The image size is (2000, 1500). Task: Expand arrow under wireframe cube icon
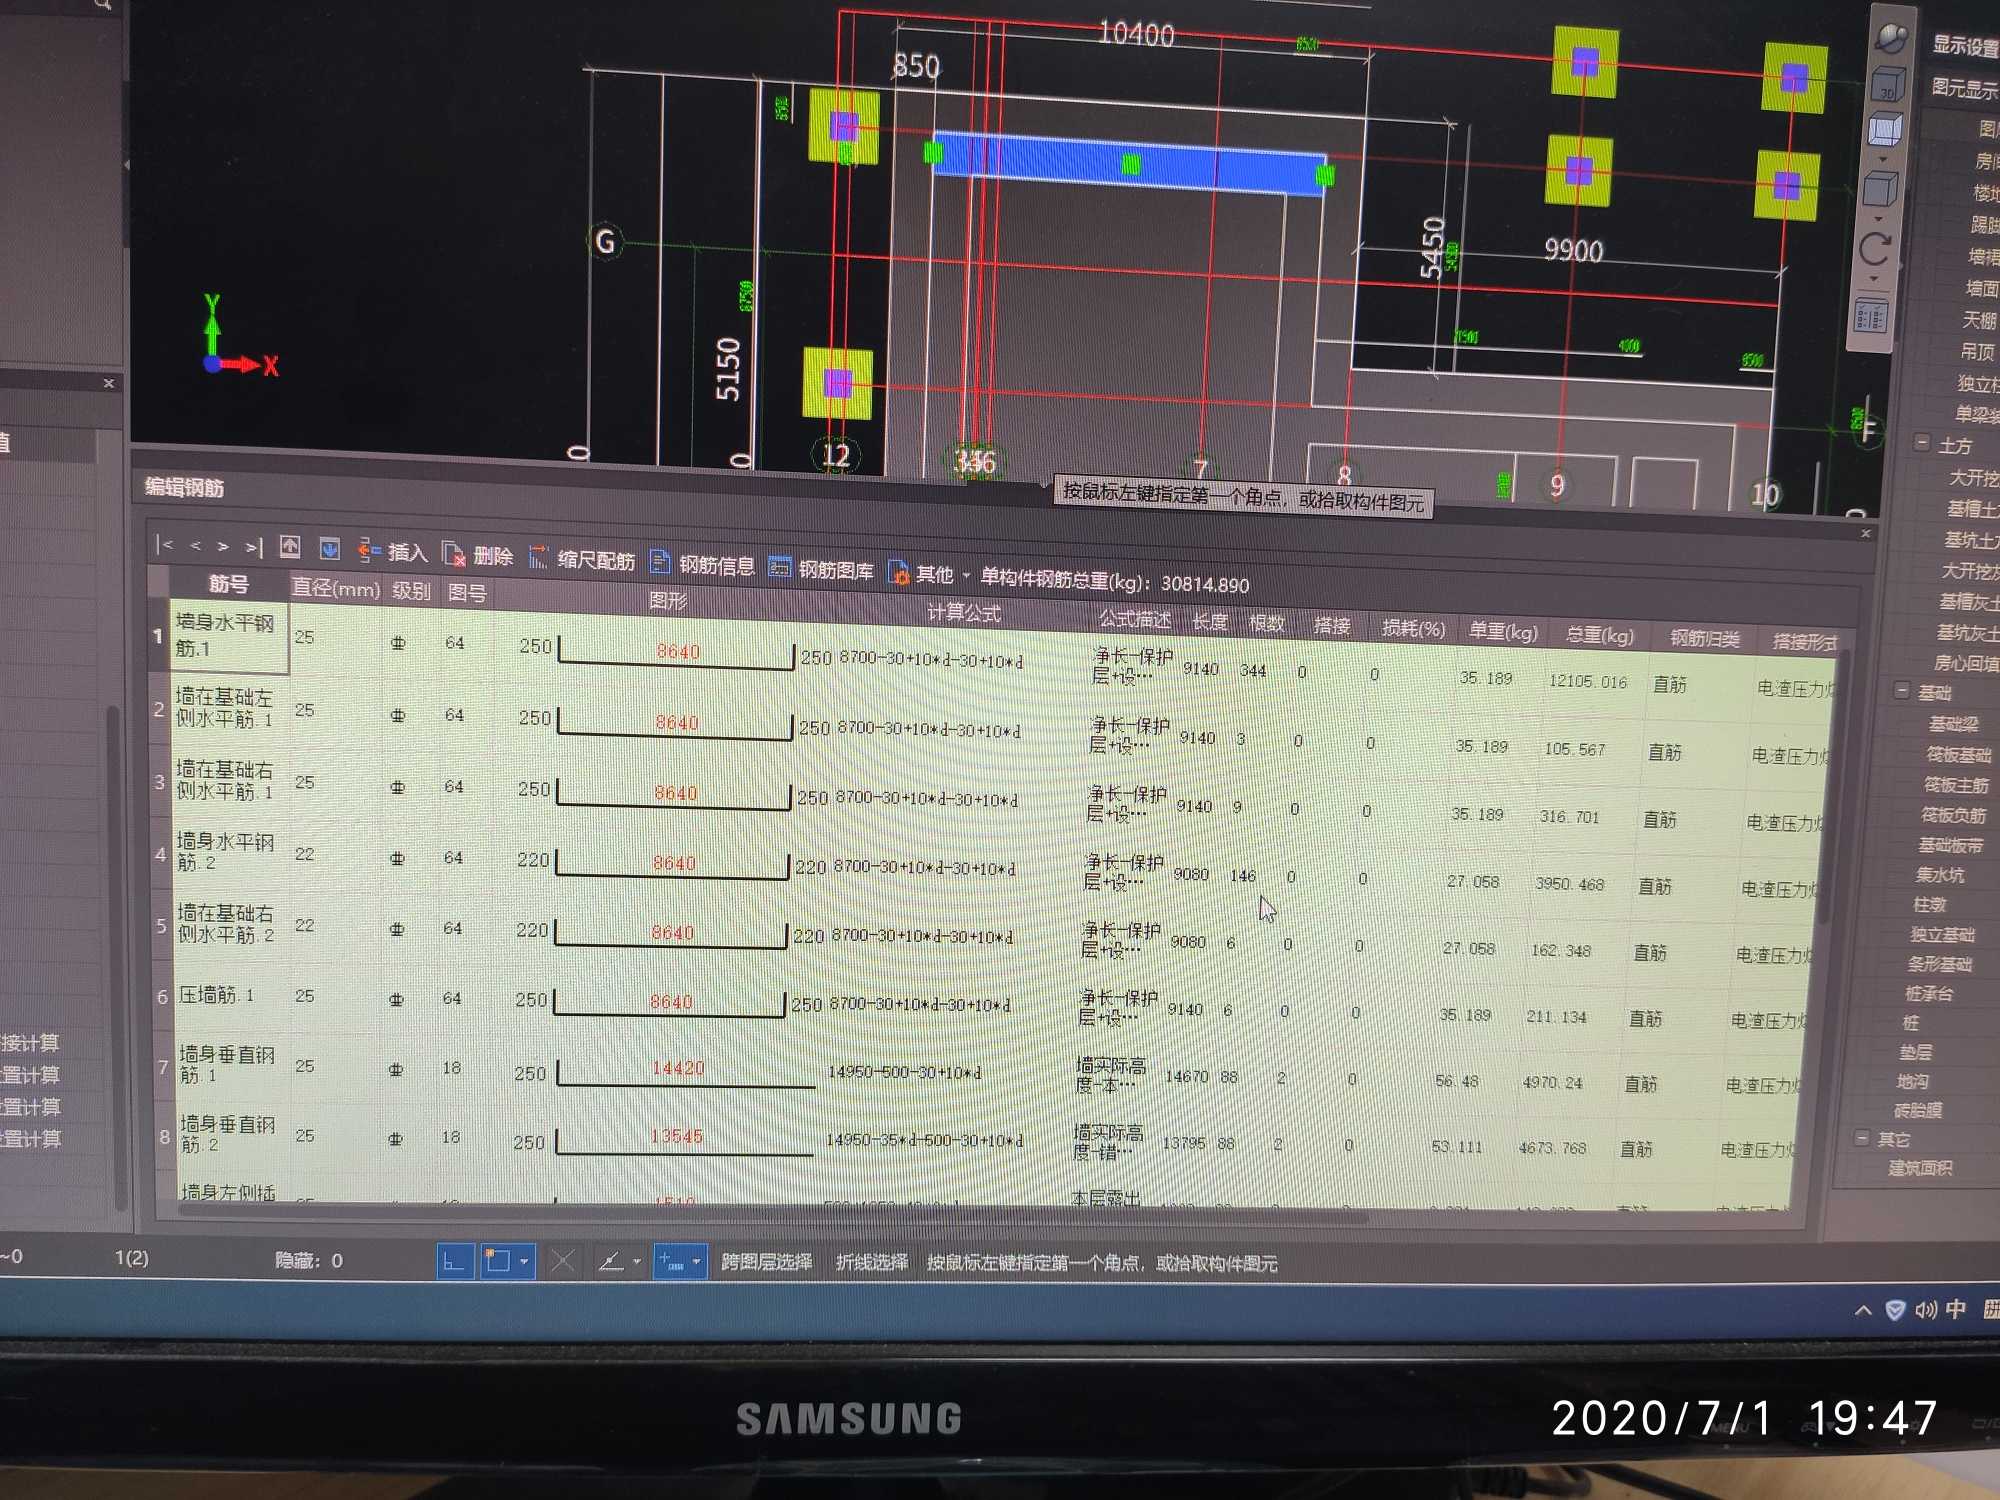click(1883, 159)
